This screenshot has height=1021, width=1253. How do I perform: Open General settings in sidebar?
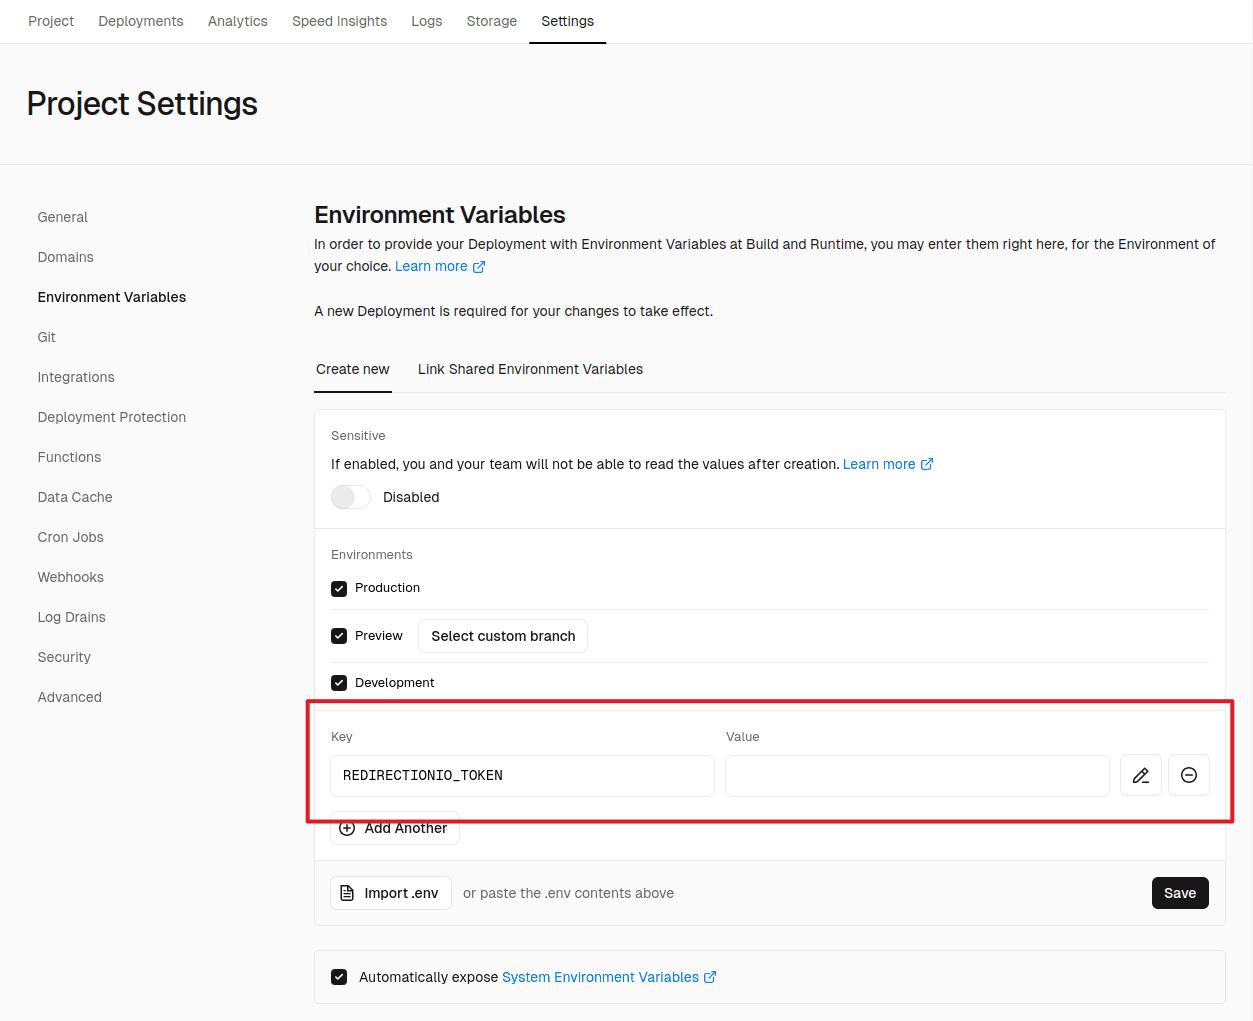[63, 217]
